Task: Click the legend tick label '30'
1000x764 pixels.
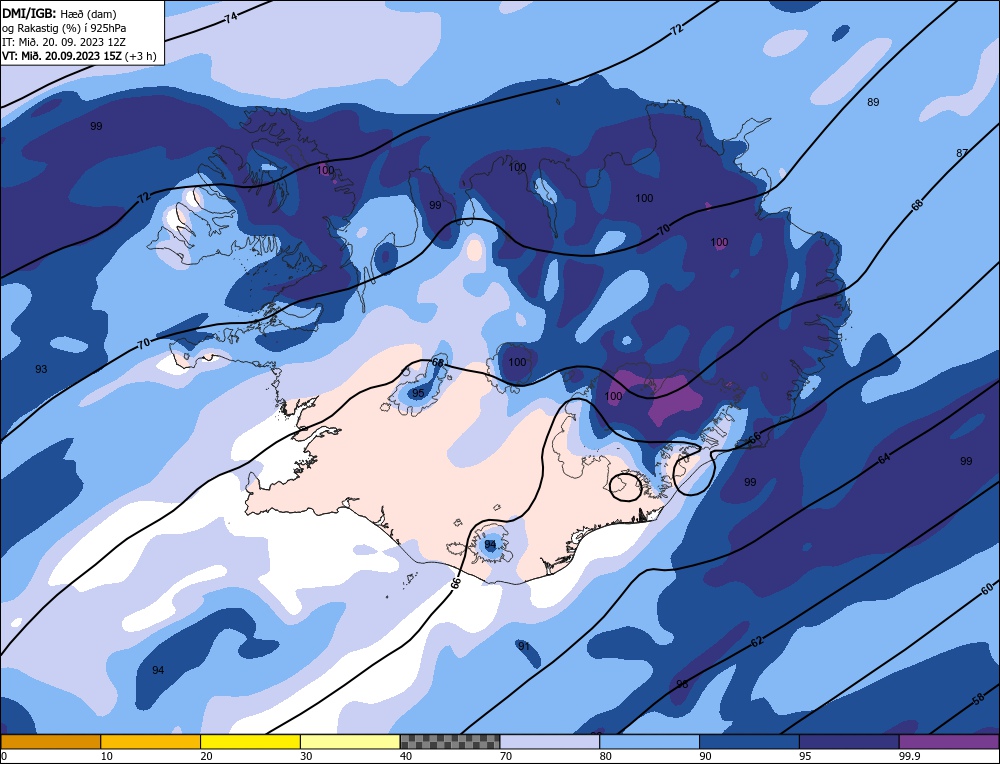Action: pyautogui.click(x=306, y=756)
